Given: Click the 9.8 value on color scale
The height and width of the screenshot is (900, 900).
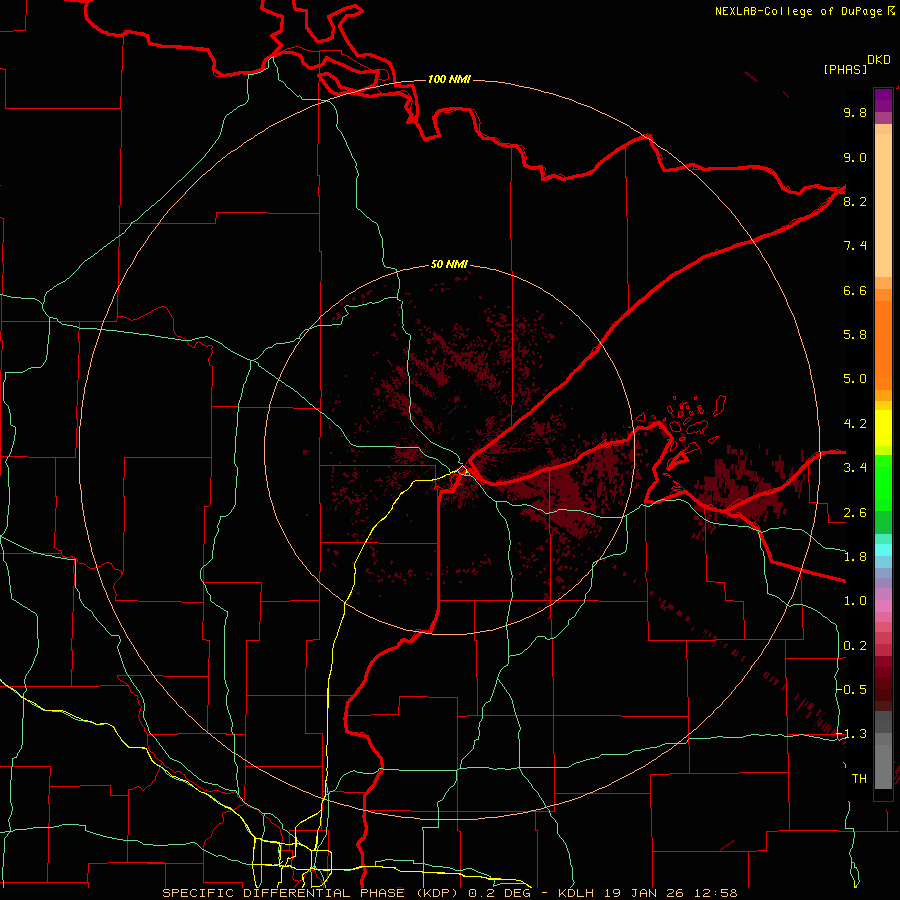Looking at the screenshot, I should pos(855,112).
